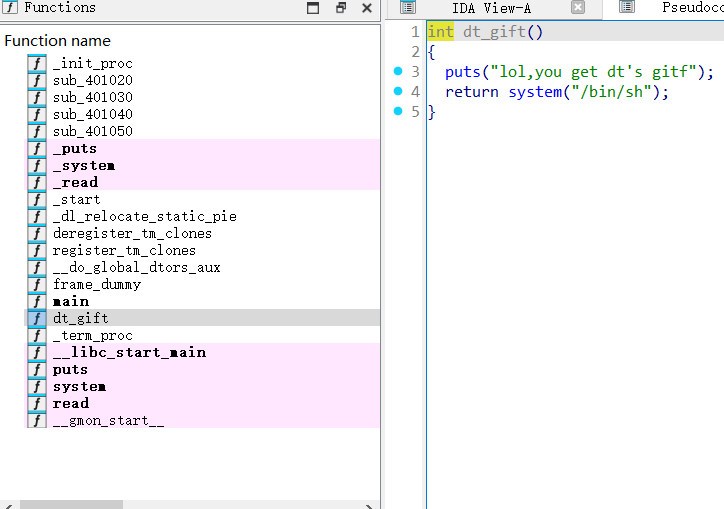Select main in the functions list

(x=71, y=302)
